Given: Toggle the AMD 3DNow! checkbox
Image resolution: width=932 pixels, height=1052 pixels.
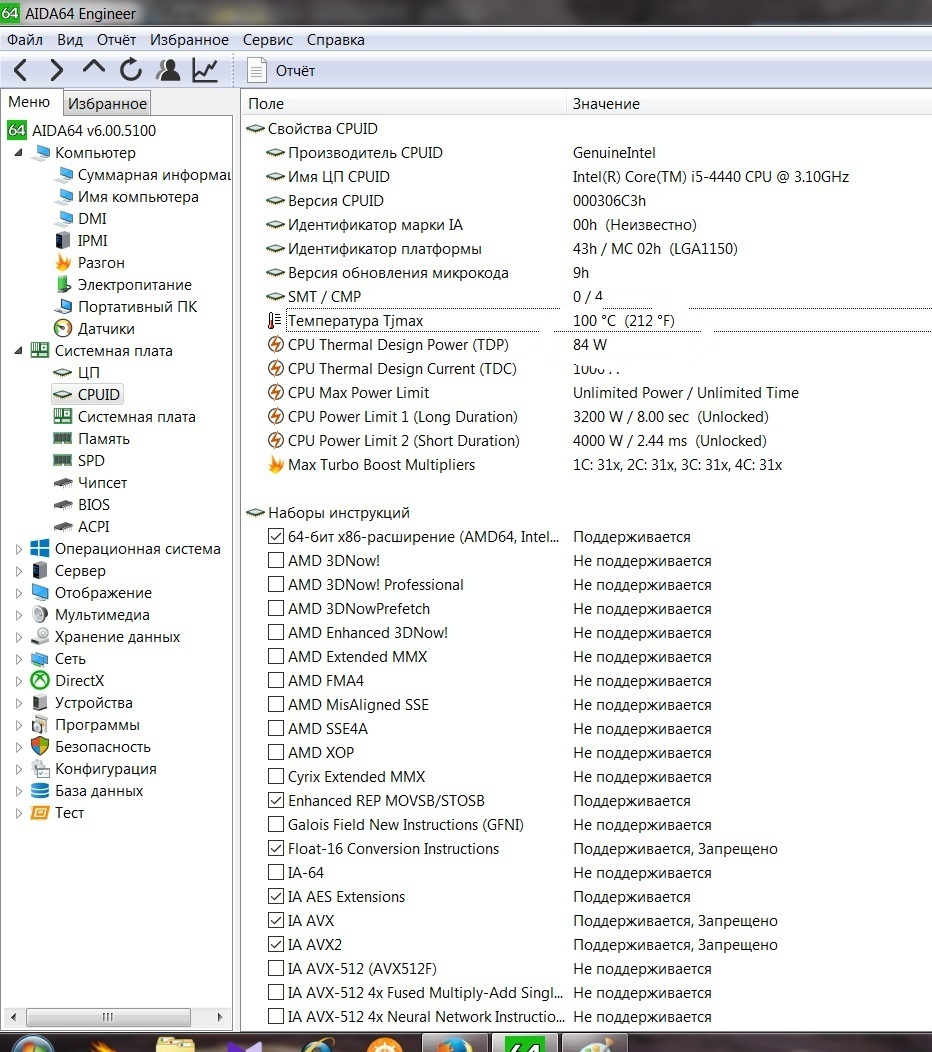Looking at the screenshot, I should pos(275,560).
